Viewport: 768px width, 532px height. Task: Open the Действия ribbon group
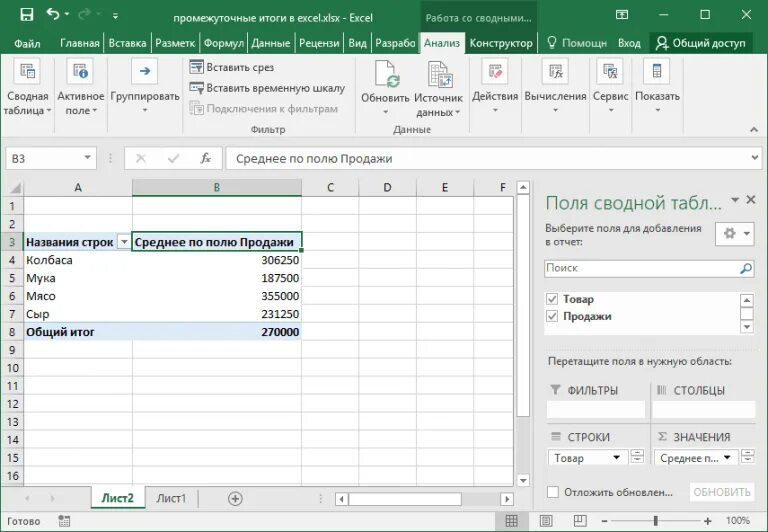[x=495, y=87]
